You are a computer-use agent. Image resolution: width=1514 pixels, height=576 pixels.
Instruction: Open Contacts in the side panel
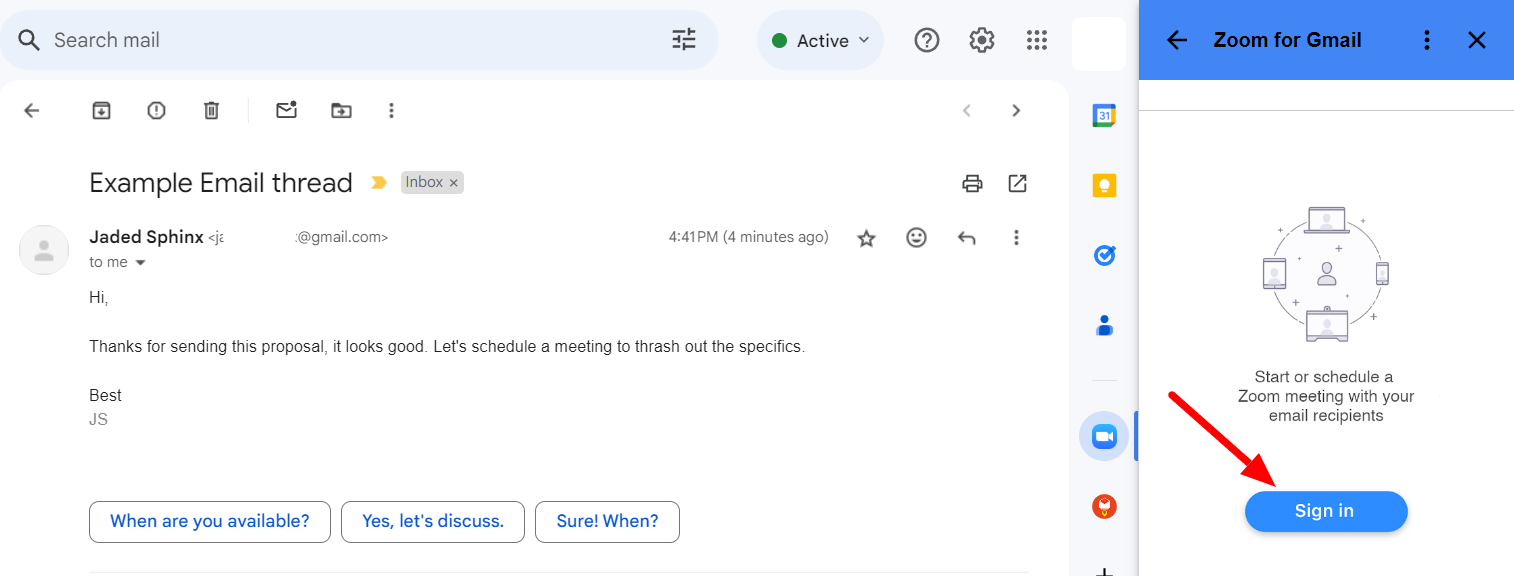click(1104, 326)
